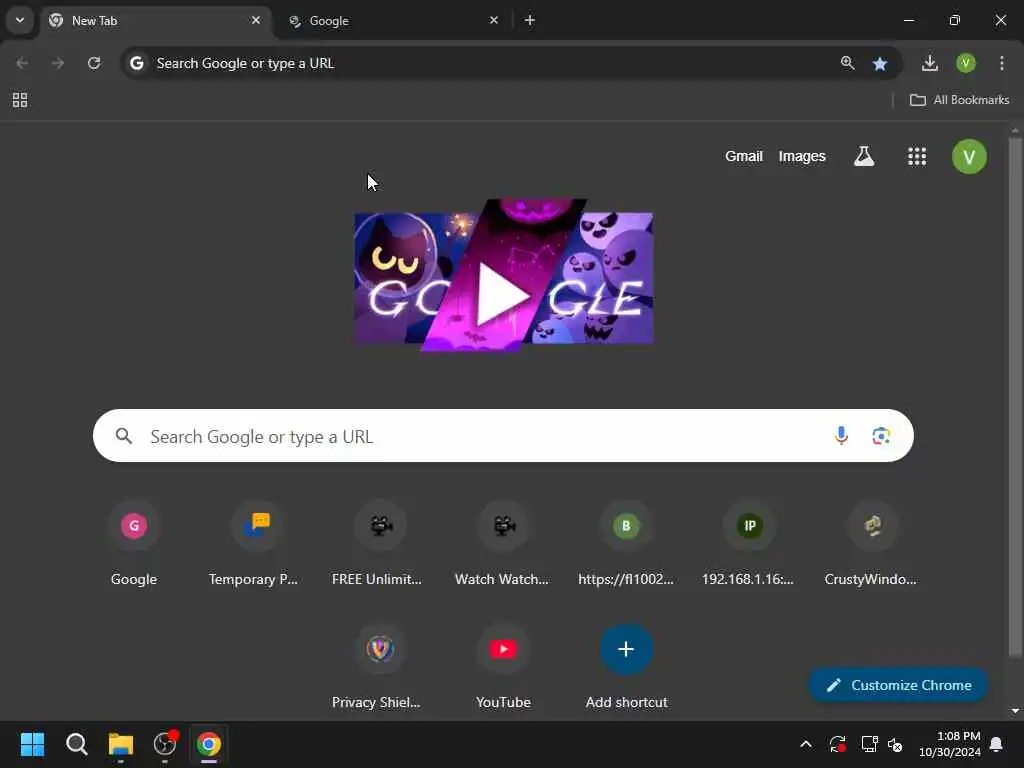Click the page vertical scrollbar

coord(1014,397)
